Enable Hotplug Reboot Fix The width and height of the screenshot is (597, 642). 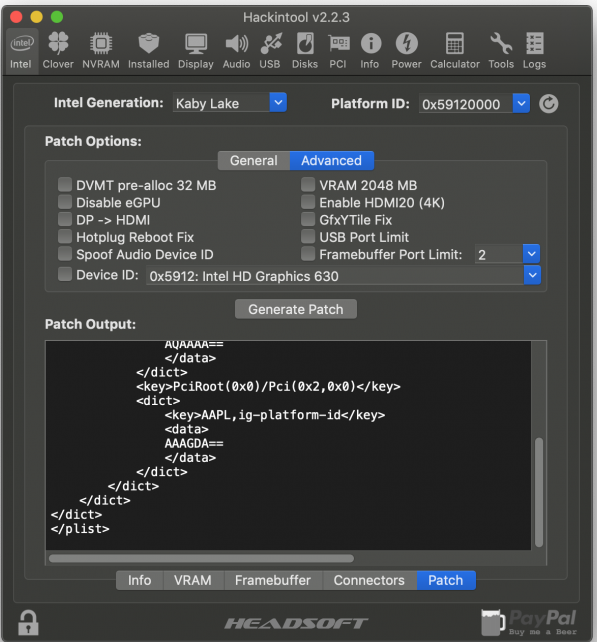coord(65,236)
